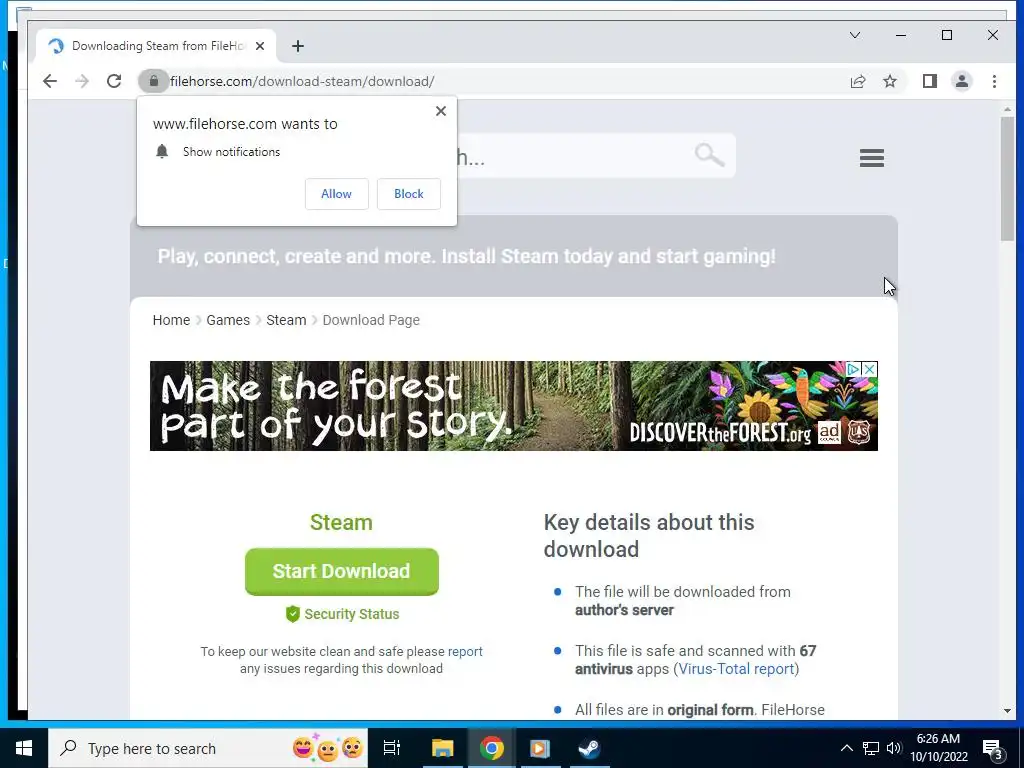Dismiss the notification permission popup

pos(441,111)
